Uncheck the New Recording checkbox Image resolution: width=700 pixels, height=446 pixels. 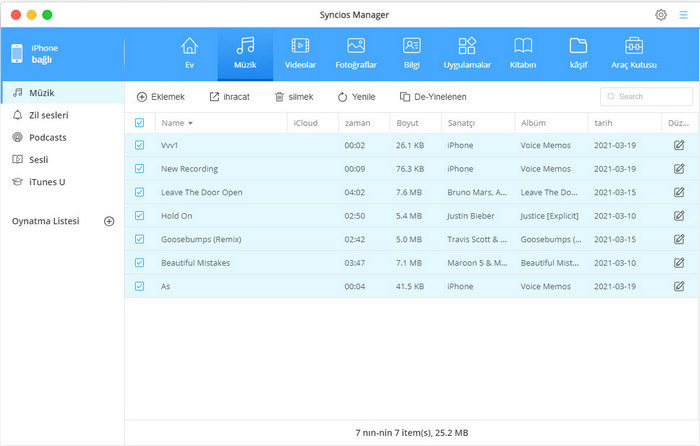tap(139, 169)
